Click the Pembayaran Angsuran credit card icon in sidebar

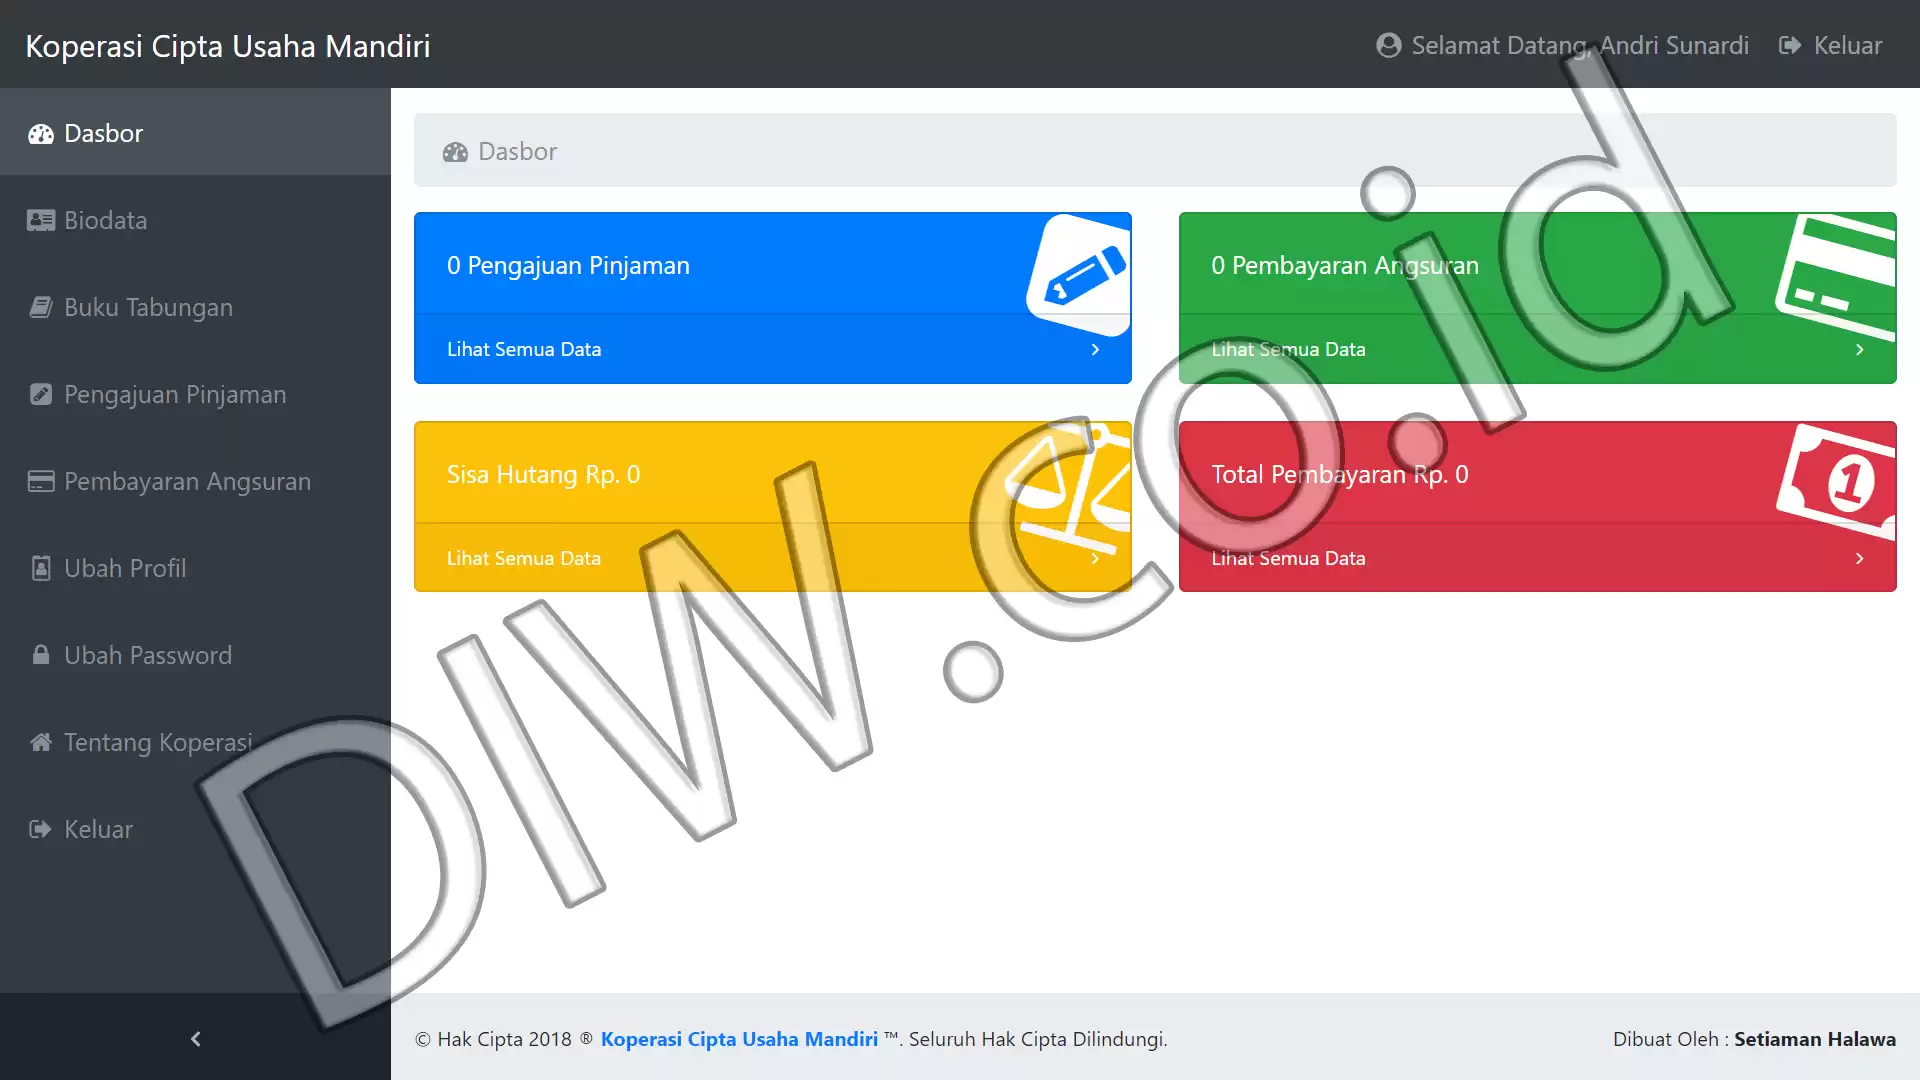coord(41,482)
